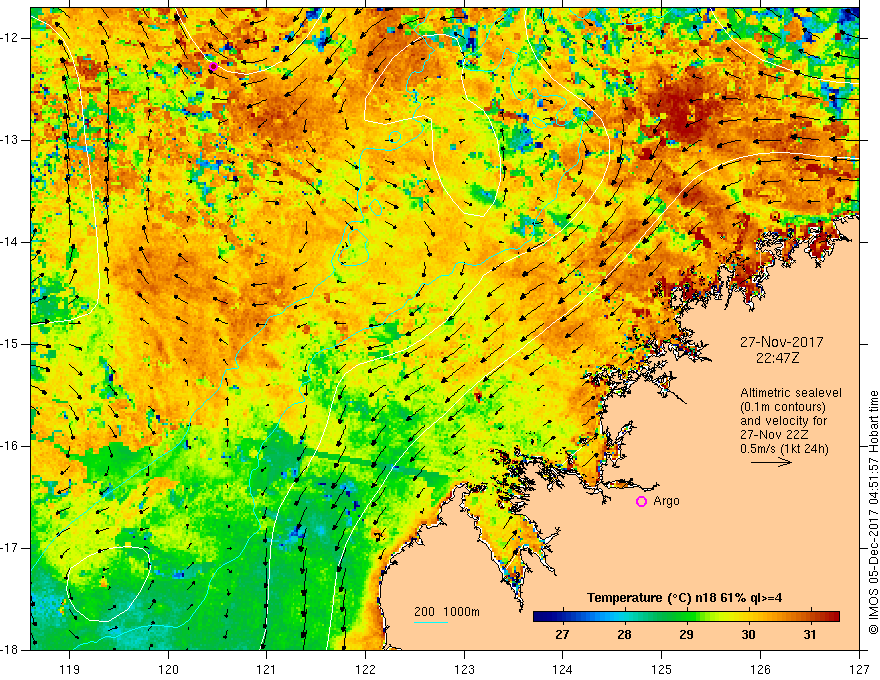The image size is (880, 680).
Task: Click the cyan 200m isobath legend line
Action: (x=431, y=623)
